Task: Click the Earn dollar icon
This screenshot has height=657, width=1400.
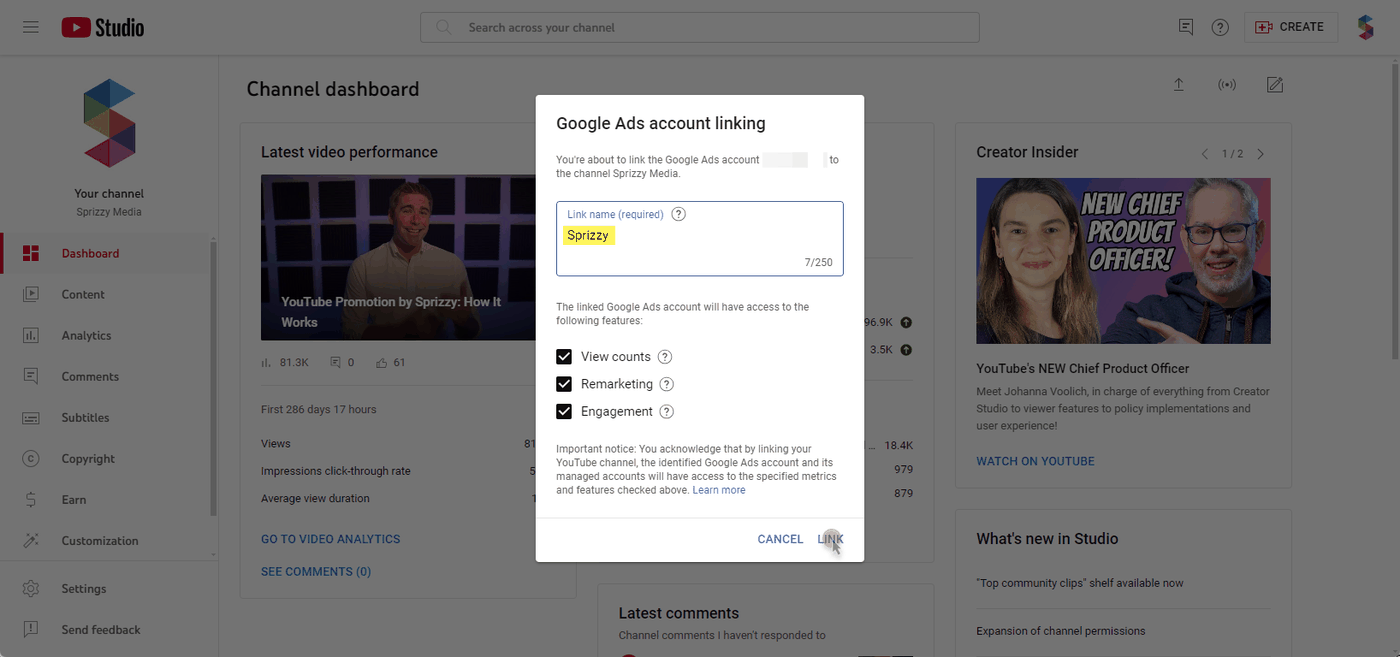Action: (31, 499)
